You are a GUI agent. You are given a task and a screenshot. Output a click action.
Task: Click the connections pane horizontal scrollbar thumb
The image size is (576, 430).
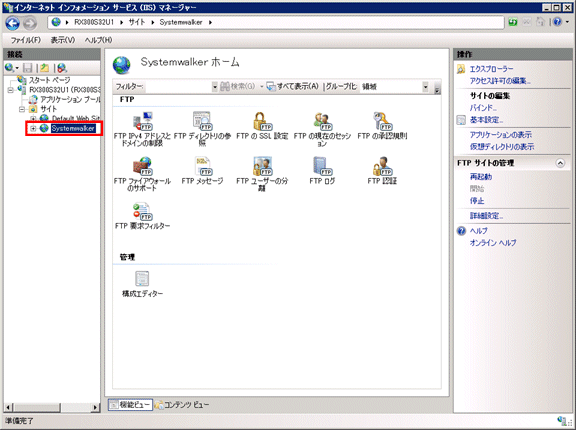[x=37, y=407]
